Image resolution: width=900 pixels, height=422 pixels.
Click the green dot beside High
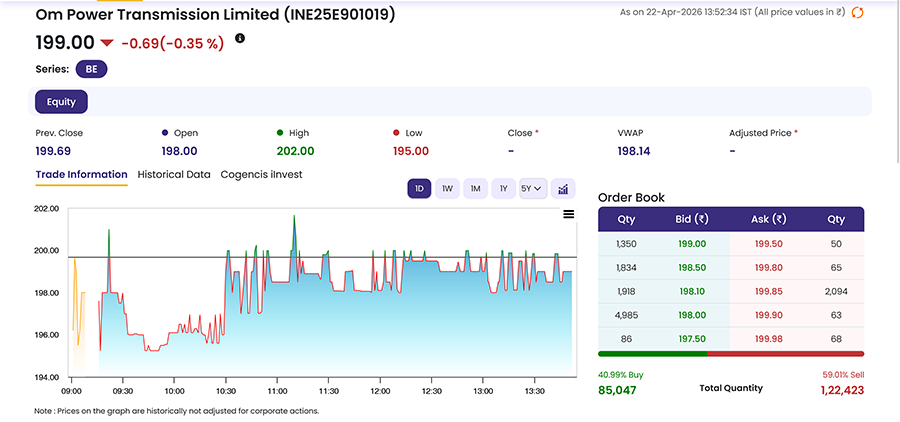[280, 132]
